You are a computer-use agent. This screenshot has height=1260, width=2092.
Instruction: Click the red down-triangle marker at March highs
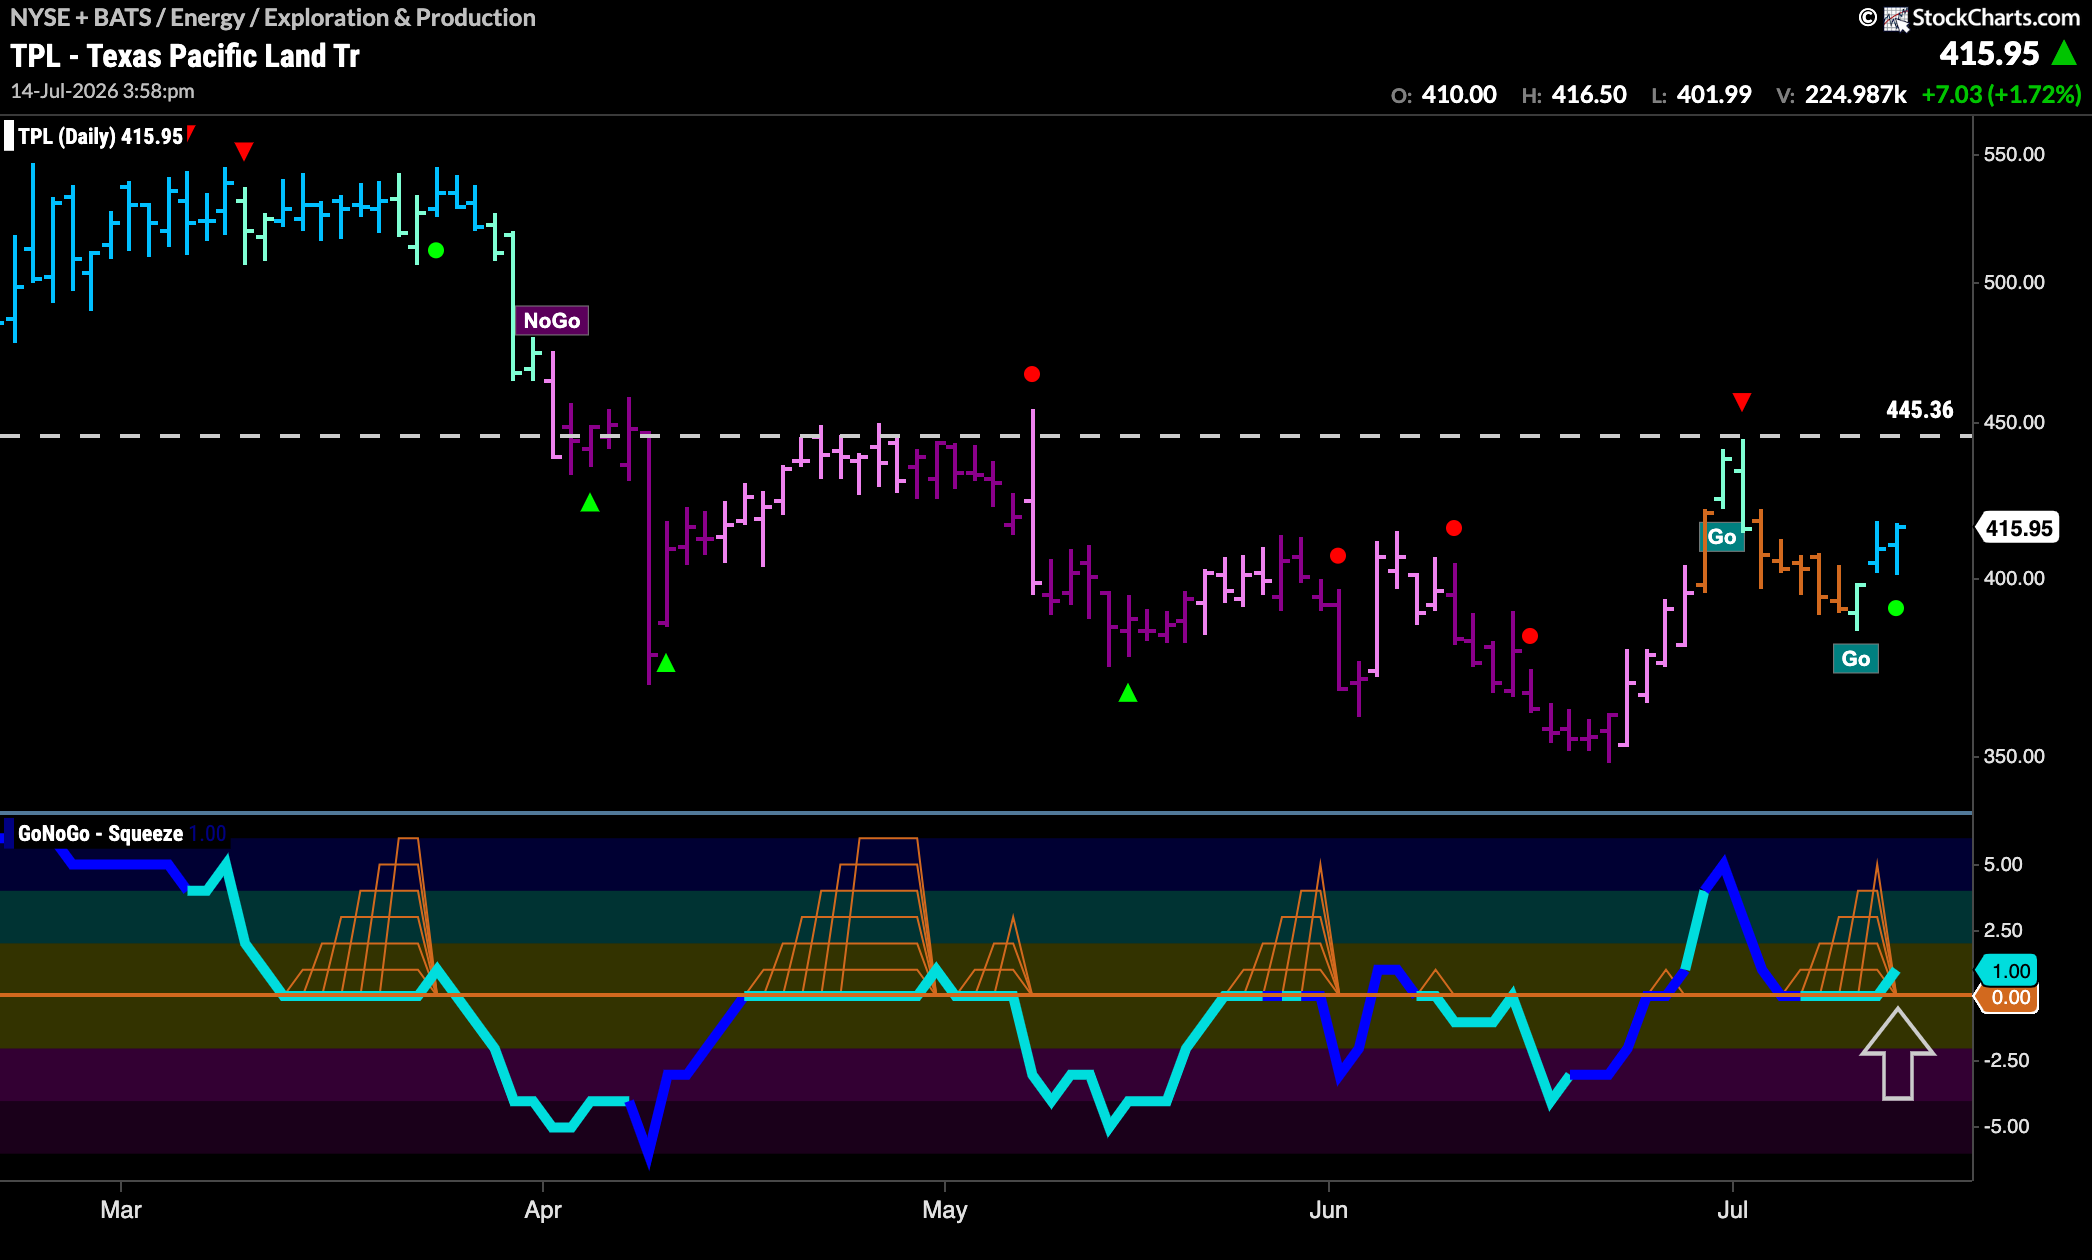pyautogui.click(x=244, y=151)
